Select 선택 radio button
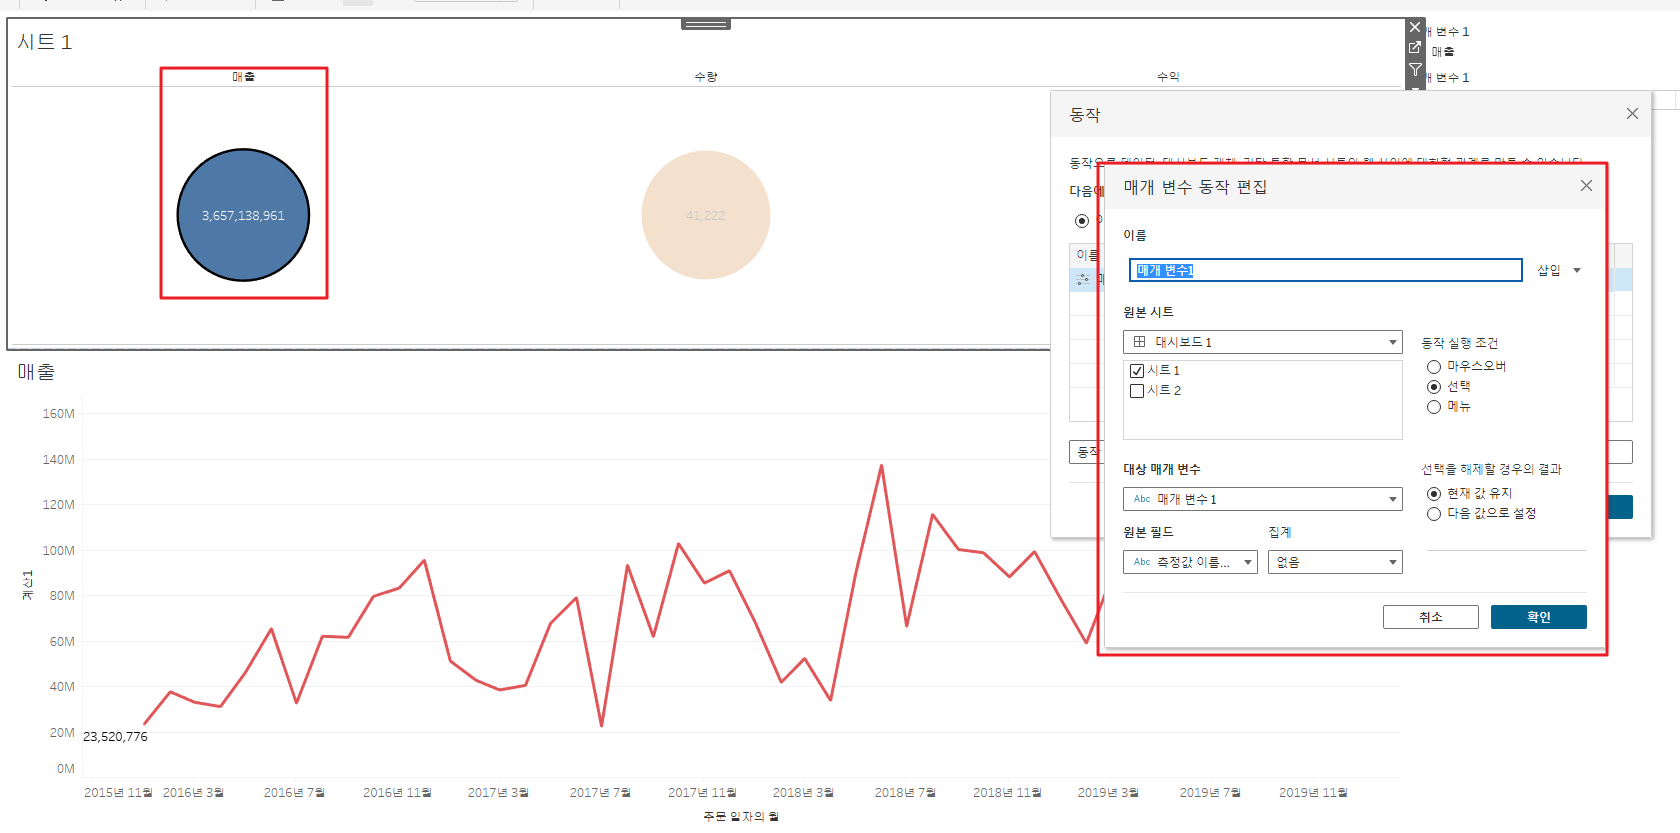Screen dimensions: 1680x833 [x=1434, y=387]
